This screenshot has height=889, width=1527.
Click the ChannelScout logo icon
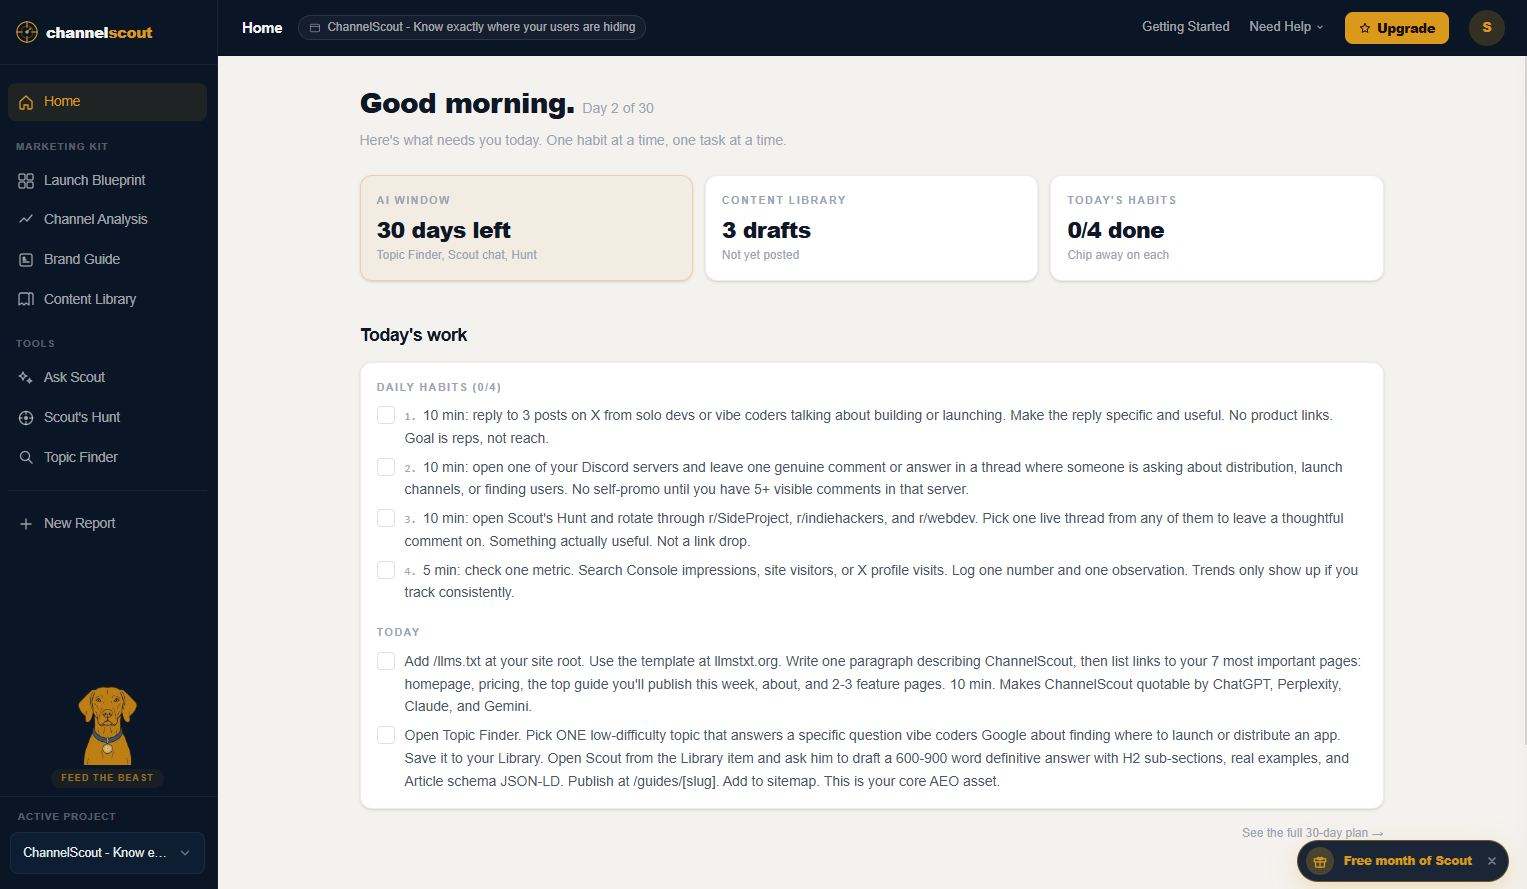27,32
